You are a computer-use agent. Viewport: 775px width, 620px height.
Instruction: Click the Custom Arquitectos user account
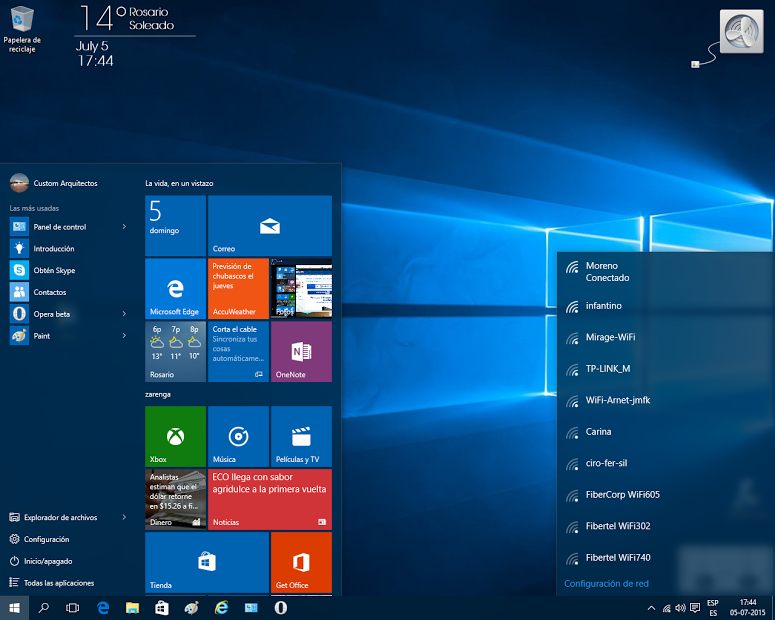[53, 183]
